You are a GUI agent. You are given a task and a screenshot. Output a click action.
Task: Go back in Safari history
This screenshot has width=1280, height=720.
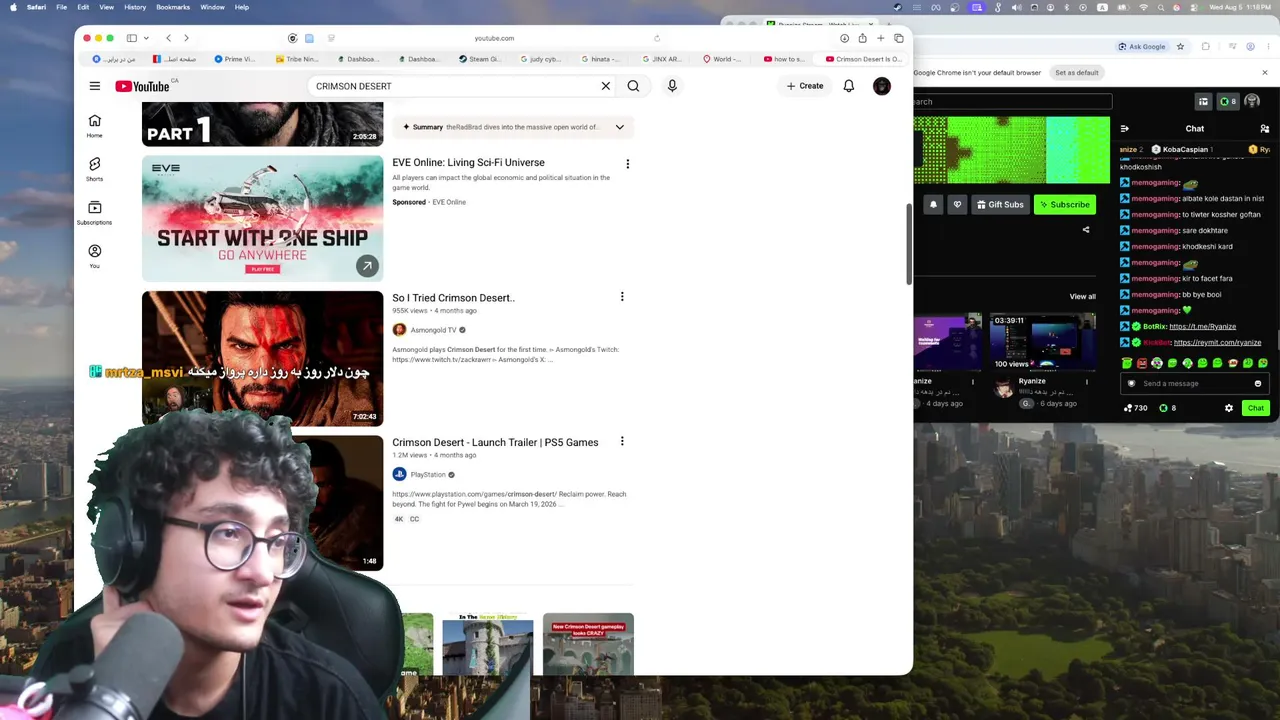[168, 38]
